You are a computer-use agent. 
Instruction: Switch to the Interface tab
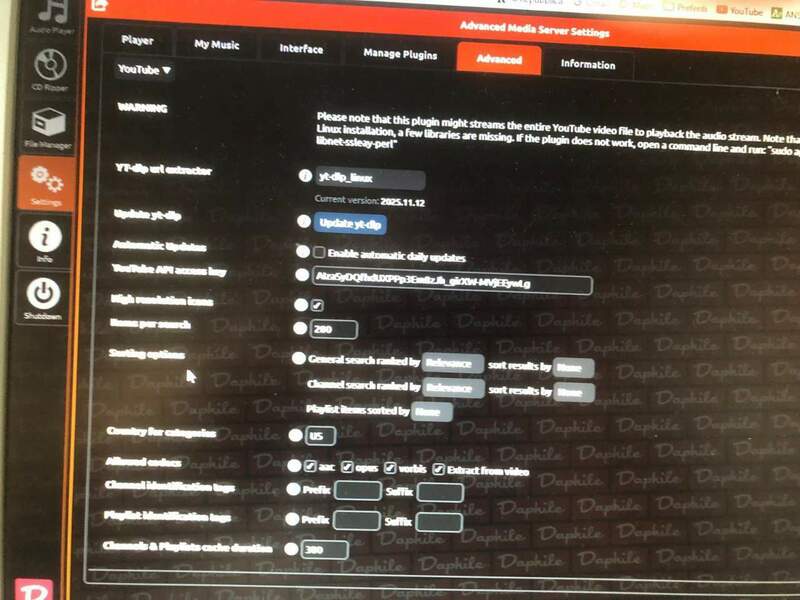301,49
